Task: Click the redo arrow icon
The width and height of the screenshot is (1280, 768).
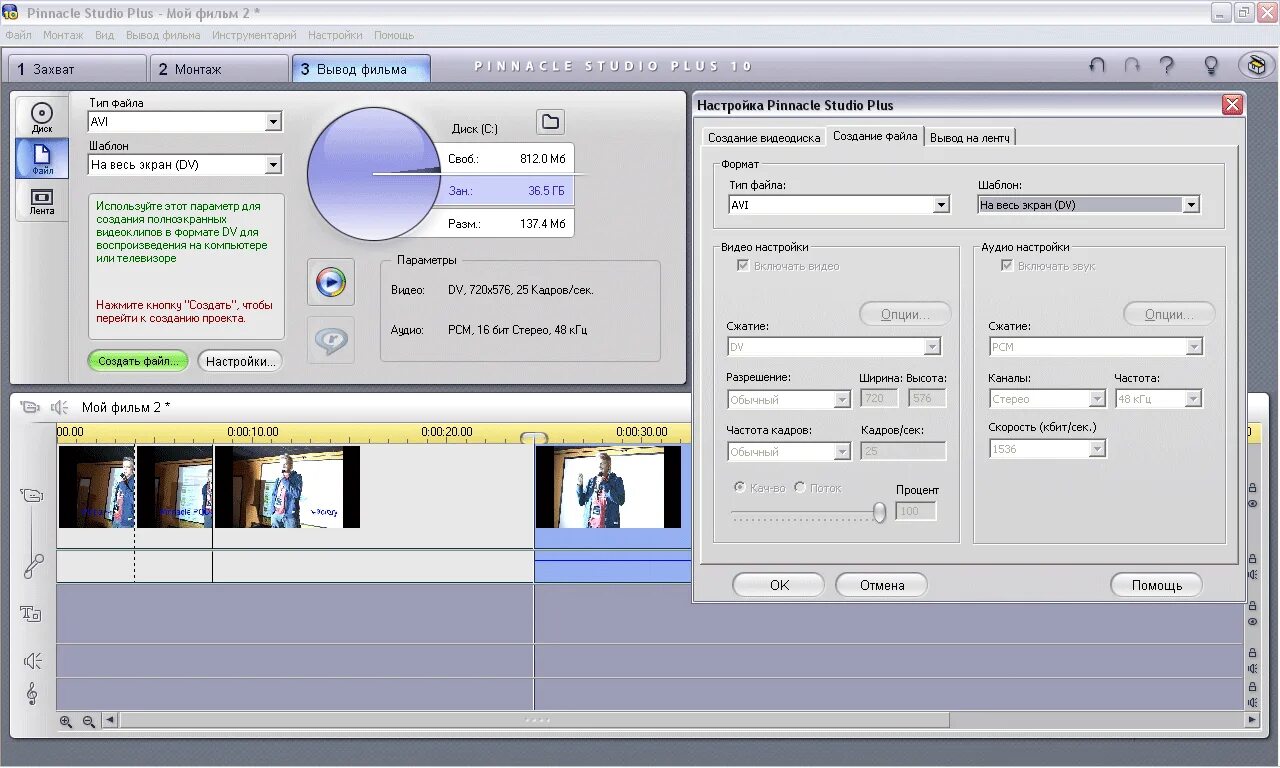Action: 1132,66
